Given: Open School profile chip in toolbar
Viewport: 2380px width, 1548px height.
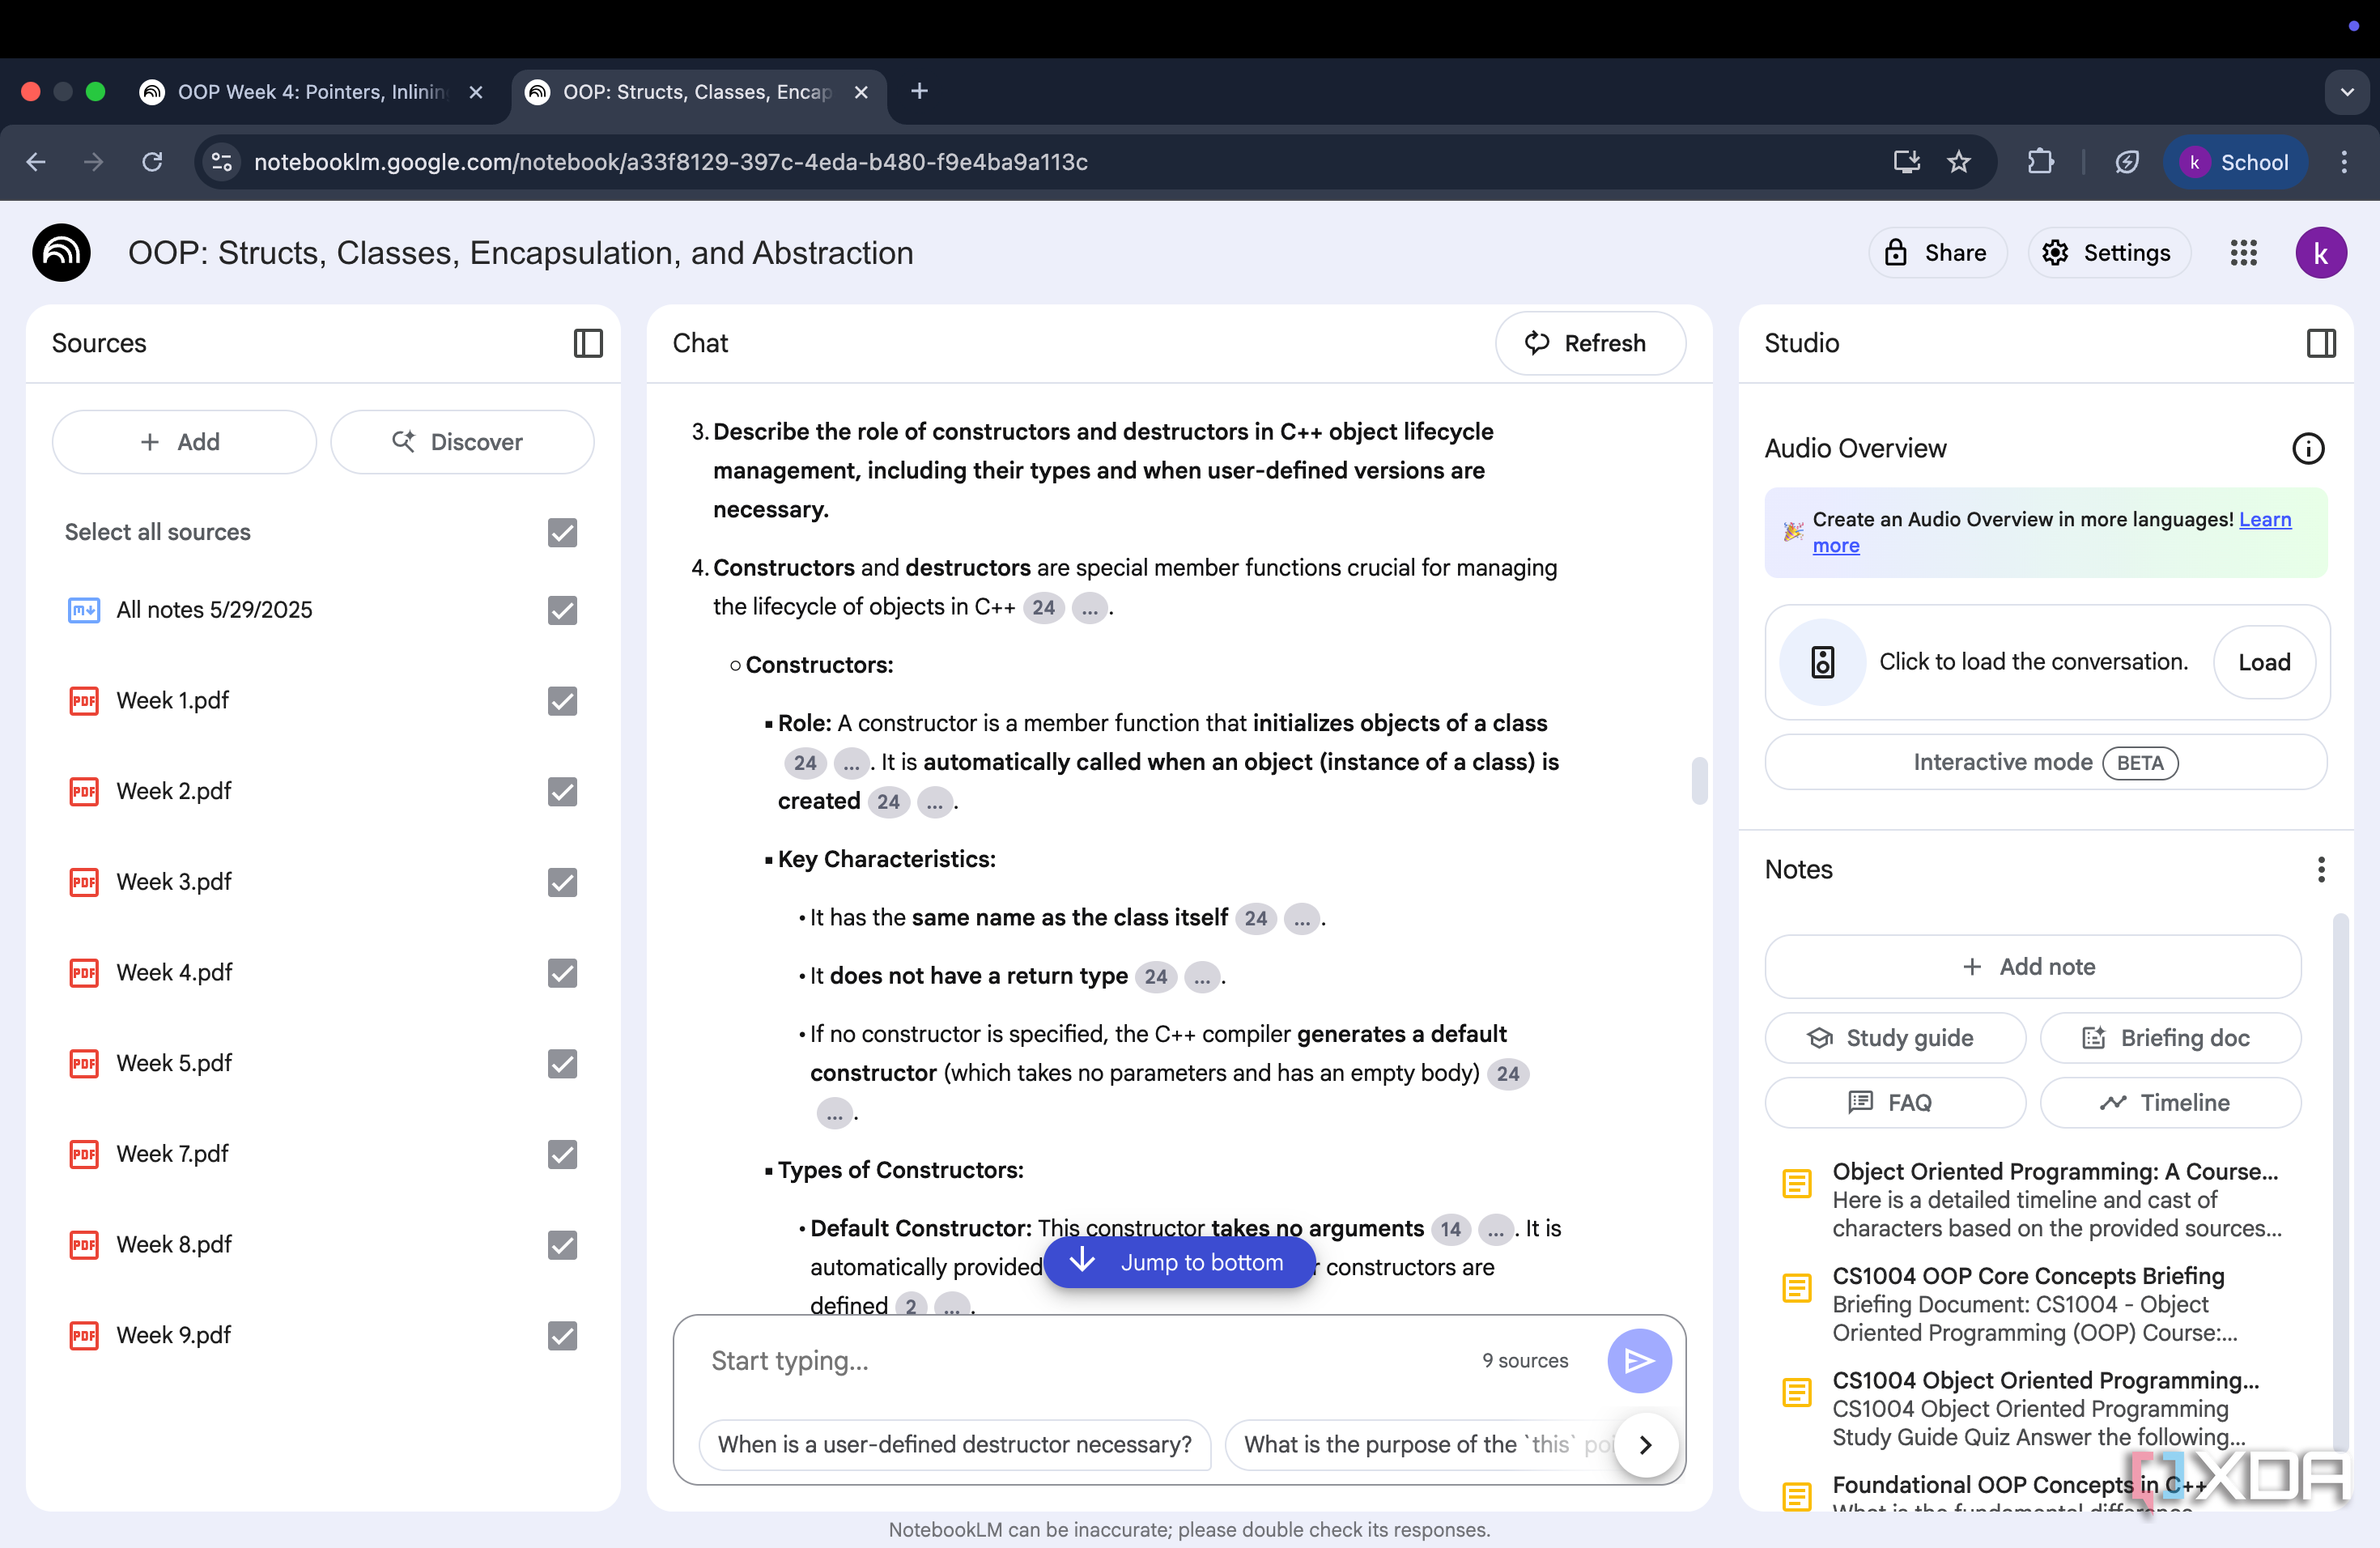Looking at the screenshot, I should (x=2236, y=162).
